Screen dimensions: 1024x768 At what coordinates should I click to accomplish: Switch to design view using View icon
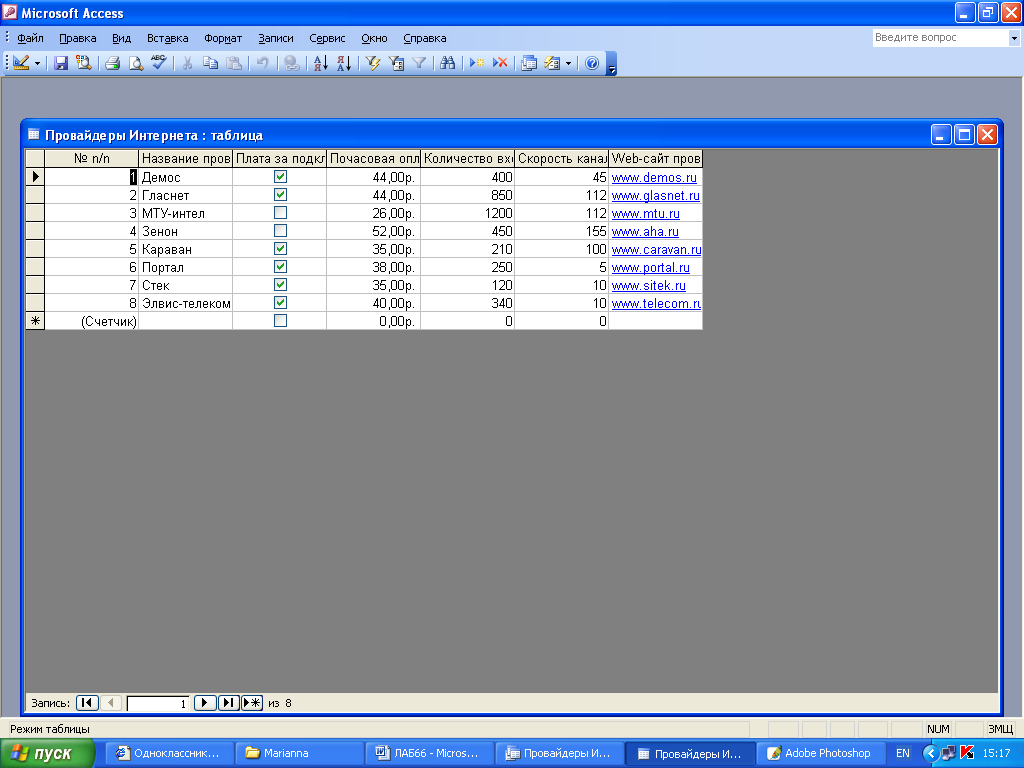21,63
